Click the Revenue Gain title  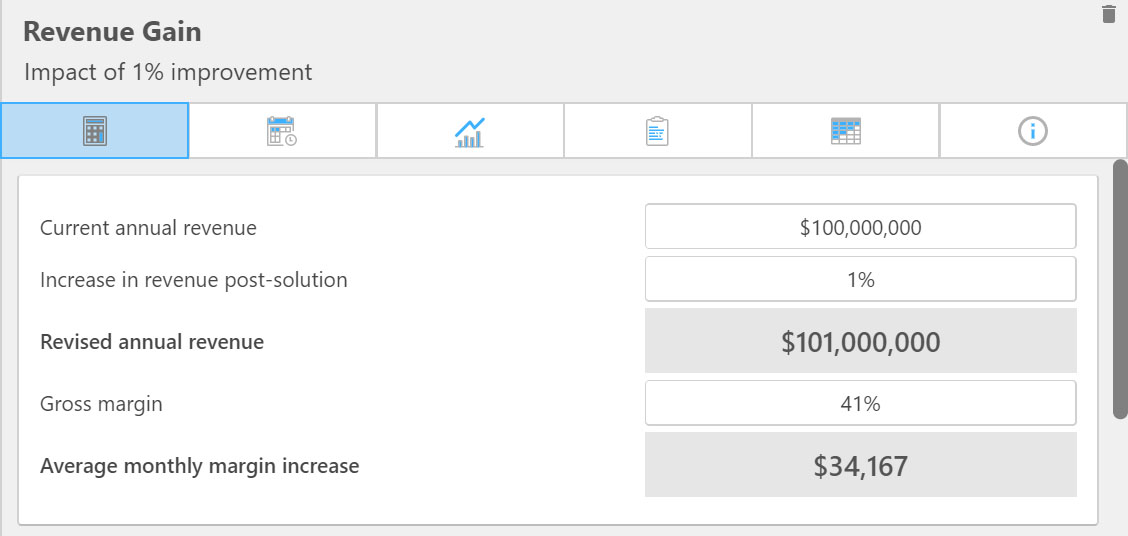pos(112,32)
